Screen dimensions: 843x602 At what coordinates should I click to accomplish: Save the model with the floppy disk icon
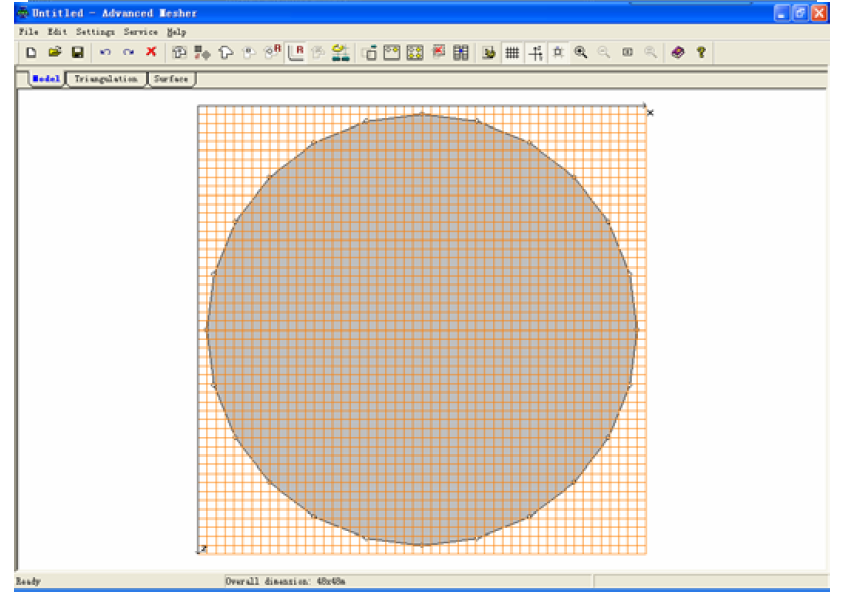pos(77,52)
